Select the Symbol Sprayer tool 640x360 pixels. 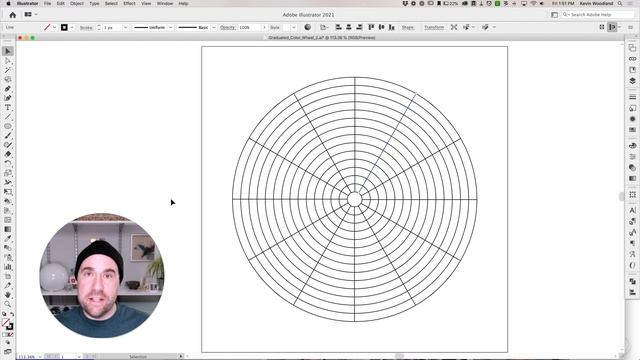click(x=8, y=258)
